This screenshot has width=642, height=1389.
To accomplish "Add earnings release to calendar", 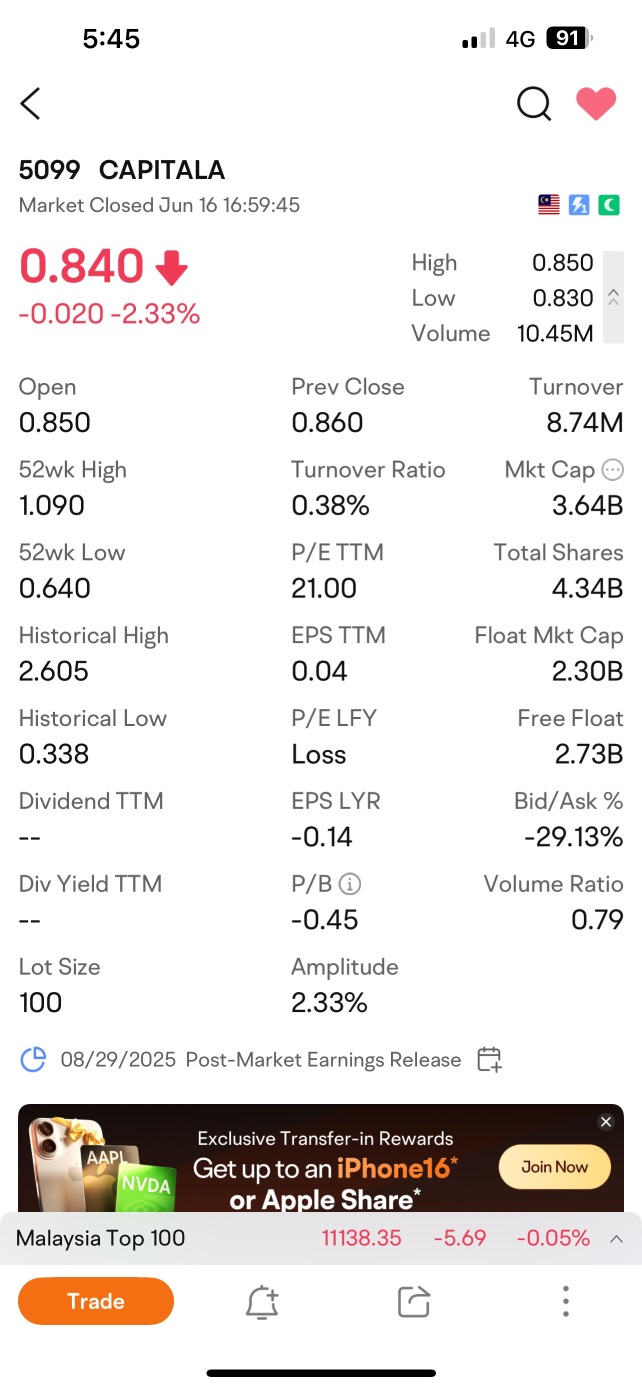I will coord(489,1060).
